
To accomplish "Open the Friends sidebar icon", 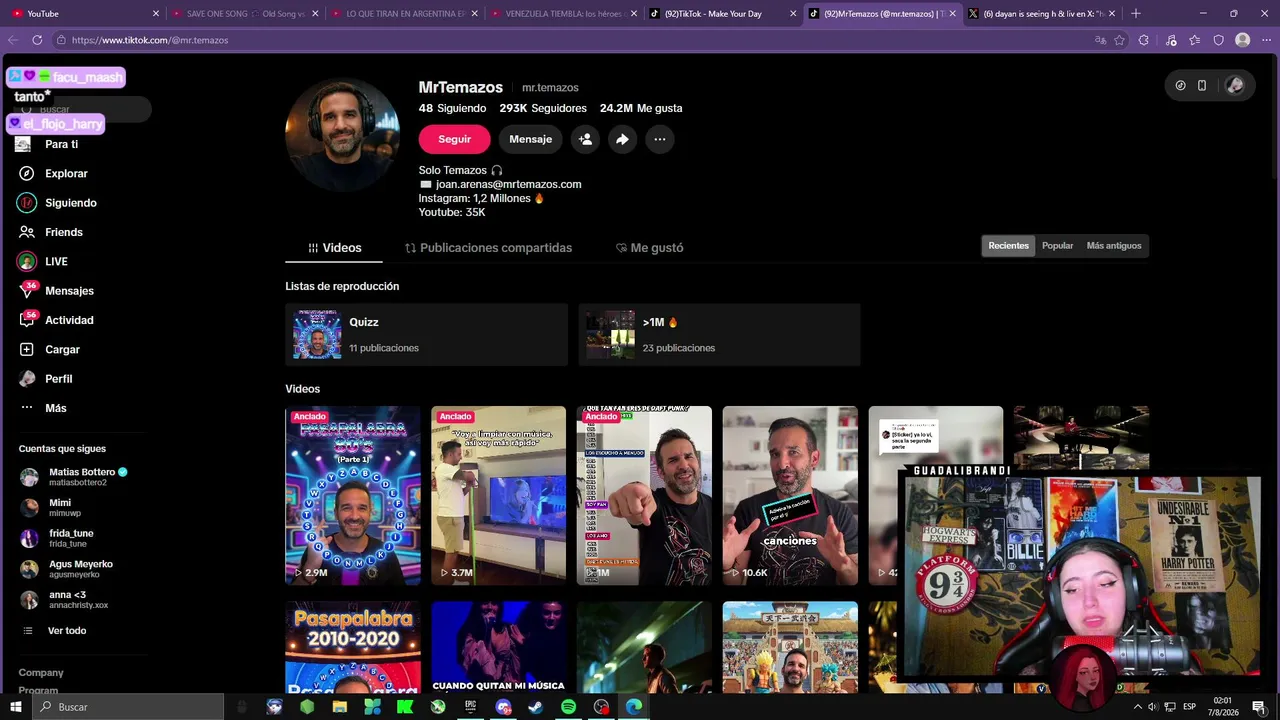I will pos(27,232).
